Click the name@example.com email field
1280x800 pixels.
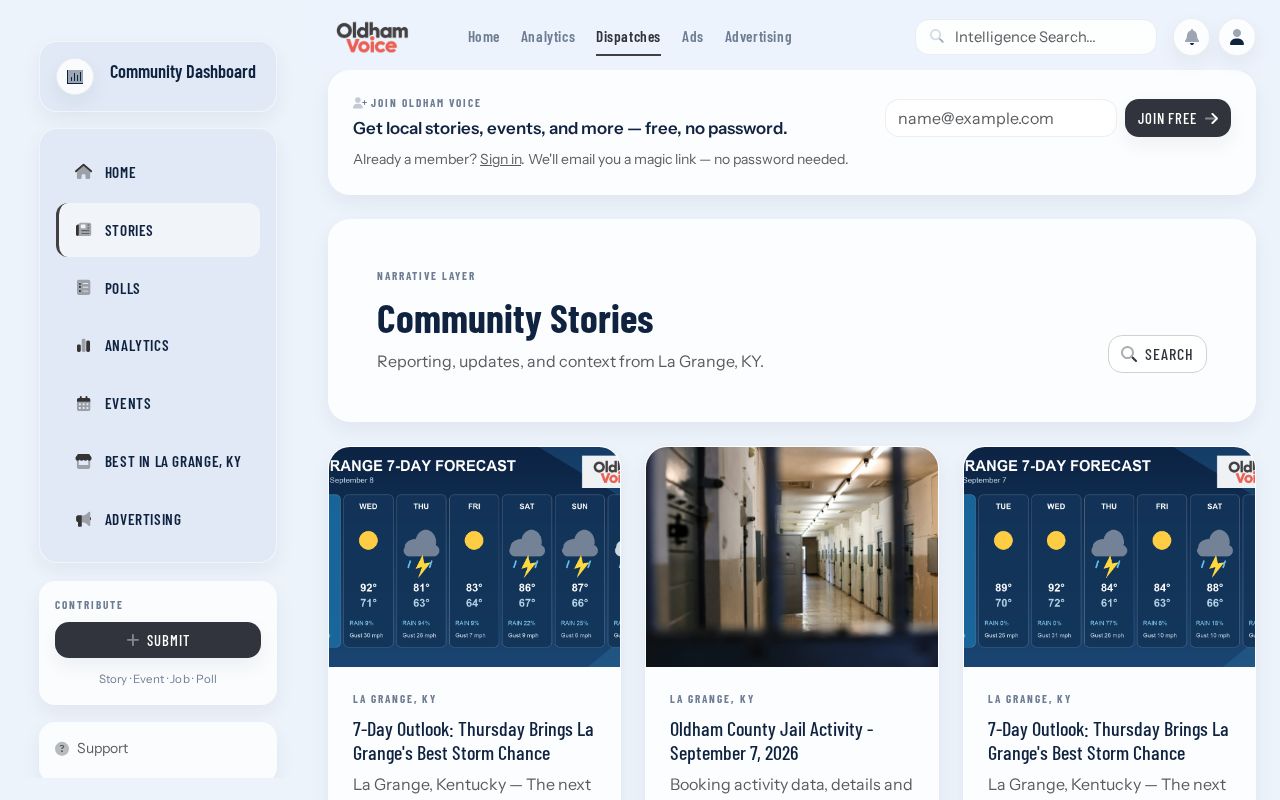[1001, 118]
